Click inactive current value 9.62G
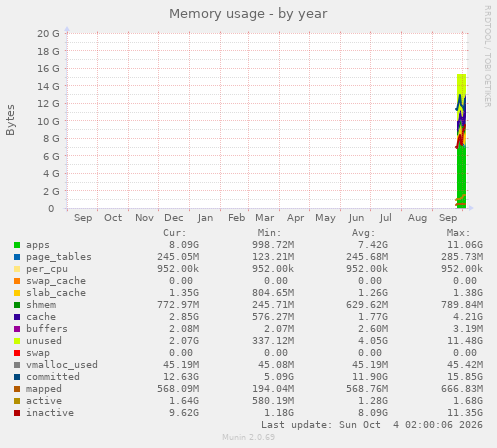This screenshot has height=448, width=497. point(184,413)
